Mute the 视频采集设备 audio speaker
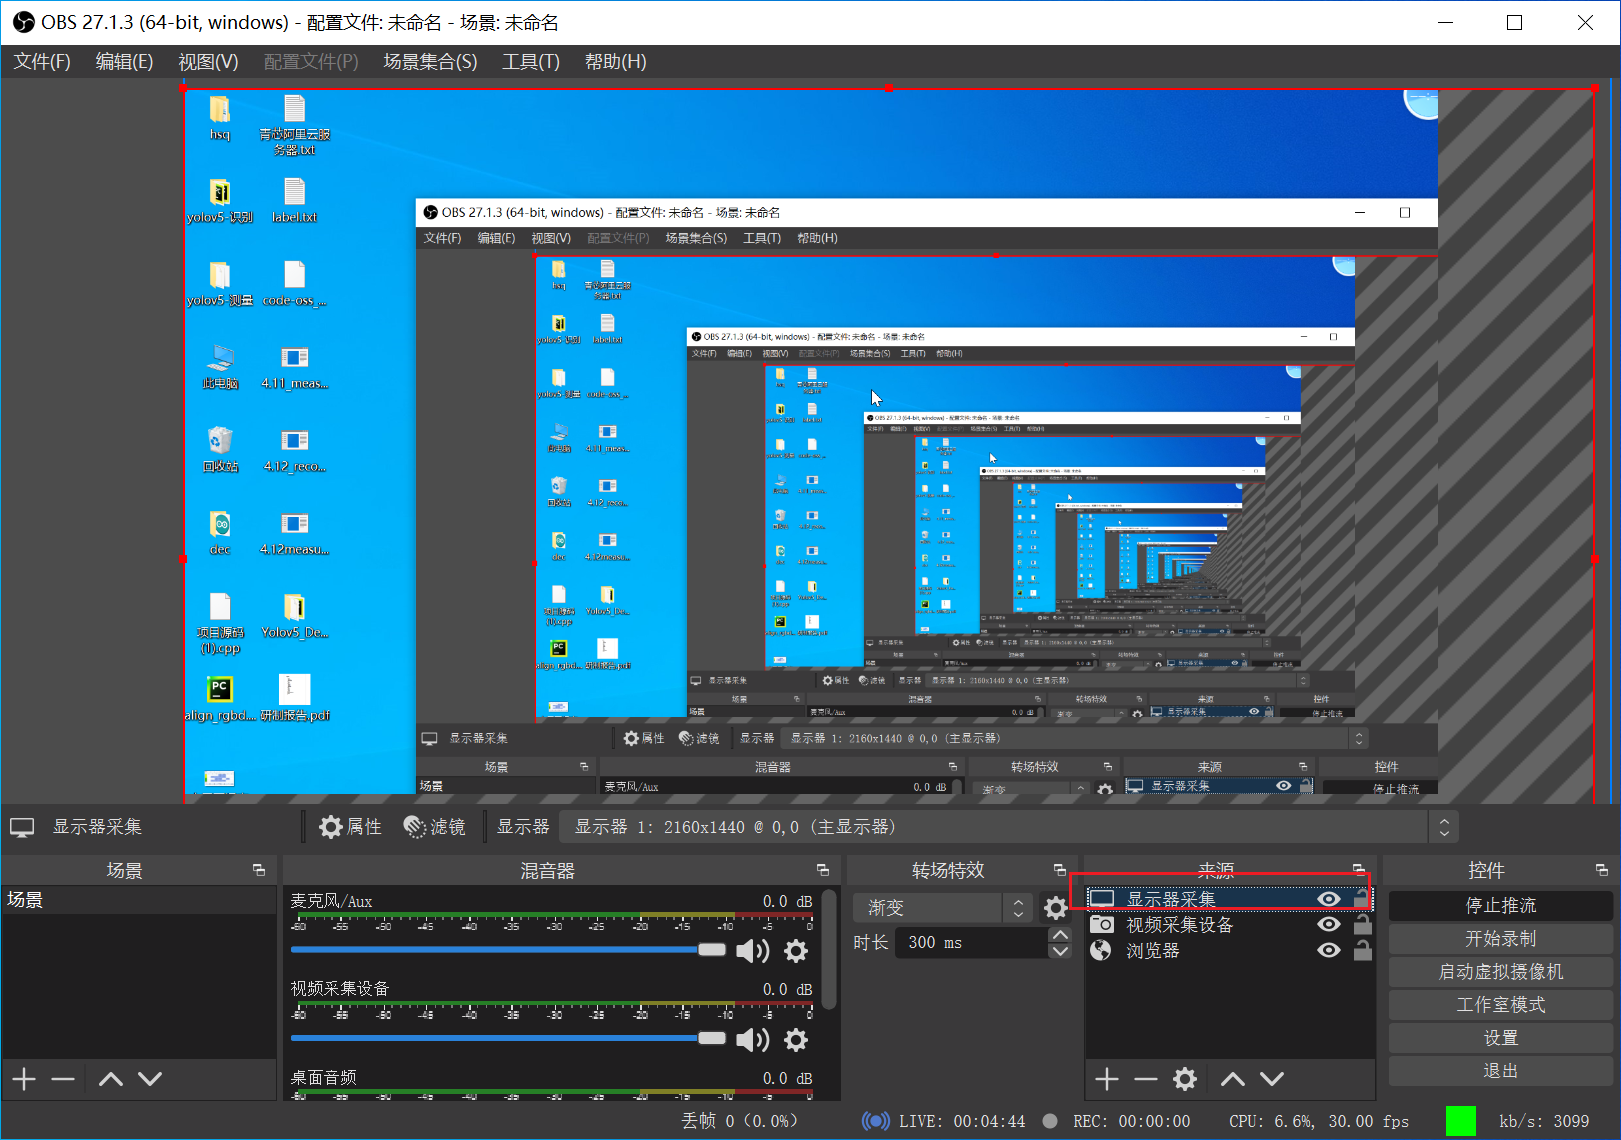The image size is (1621, 1140). (x=752, y=1040)
